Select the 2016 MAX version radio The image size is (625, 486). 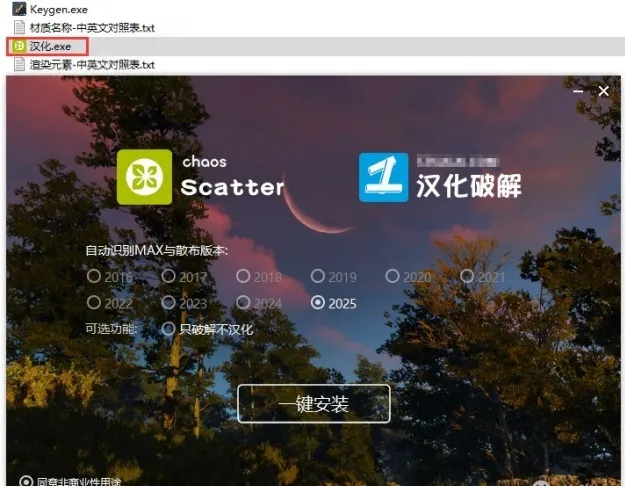click(x=94, y=276)
